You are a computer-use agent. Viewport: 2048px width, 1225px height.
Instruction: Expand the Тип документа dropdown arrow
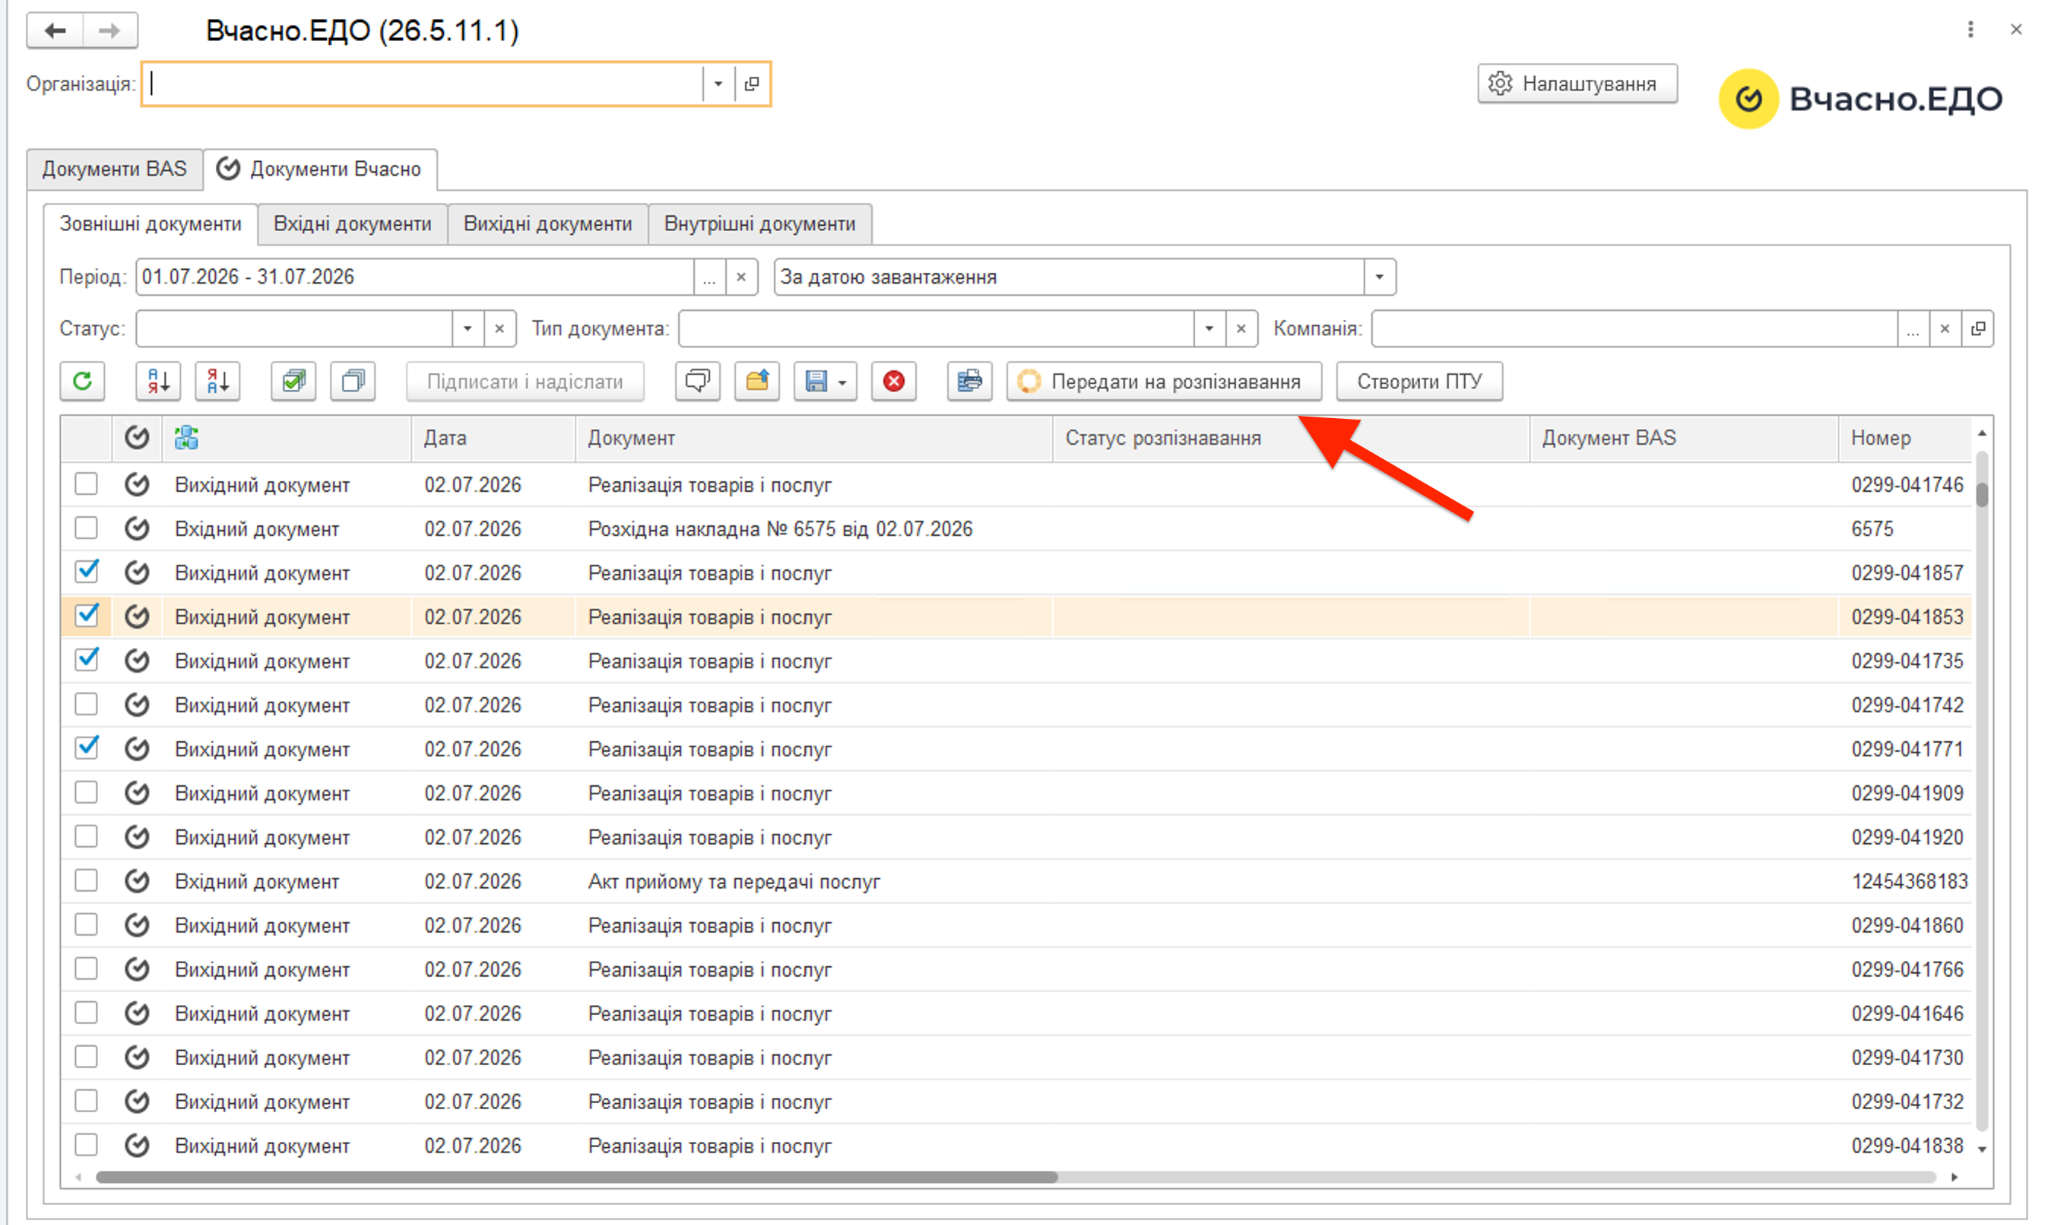[1209, 328]
